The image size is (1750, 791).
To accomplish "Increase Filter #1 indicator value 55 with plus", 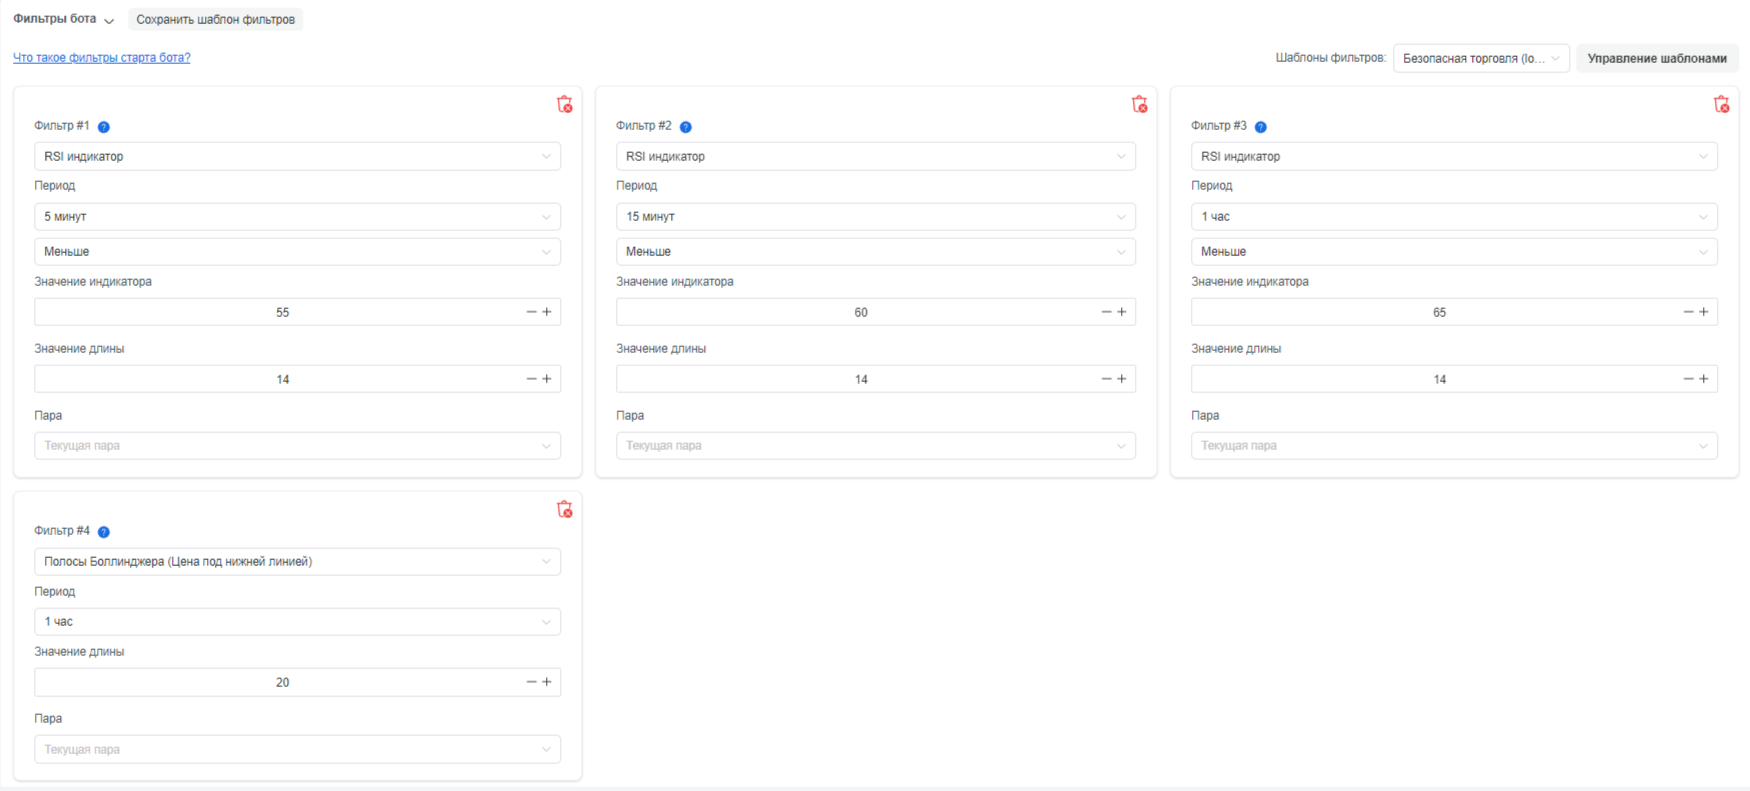I will tap(547, 312).
